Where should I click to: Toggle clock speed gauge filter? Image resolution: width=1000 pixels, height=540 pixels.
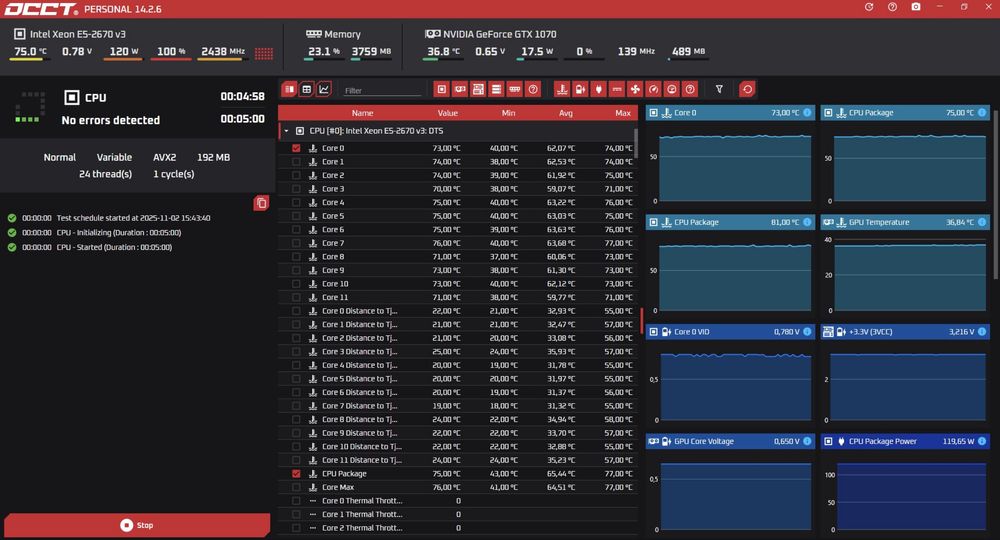[653, 89]
